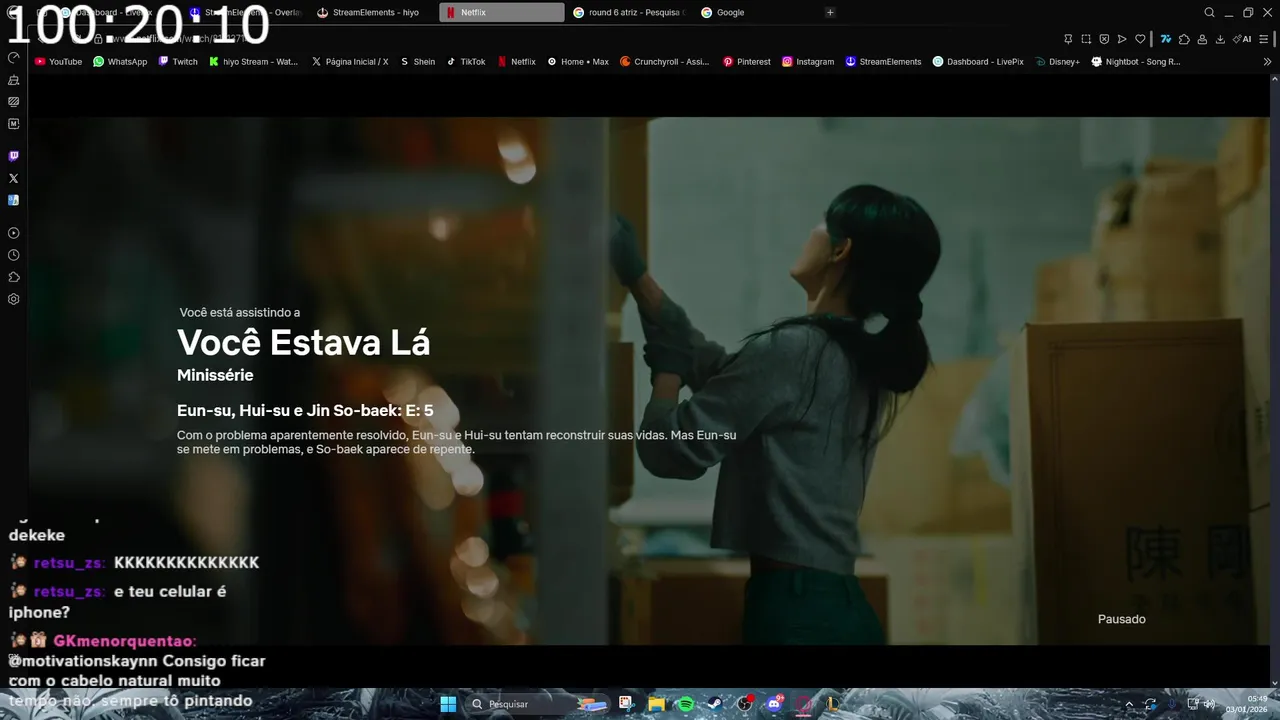The image size is (1280, 720).
Task: Open the Disney+ bookmark
Action: pyautogui.click(x=1058, y=61)
